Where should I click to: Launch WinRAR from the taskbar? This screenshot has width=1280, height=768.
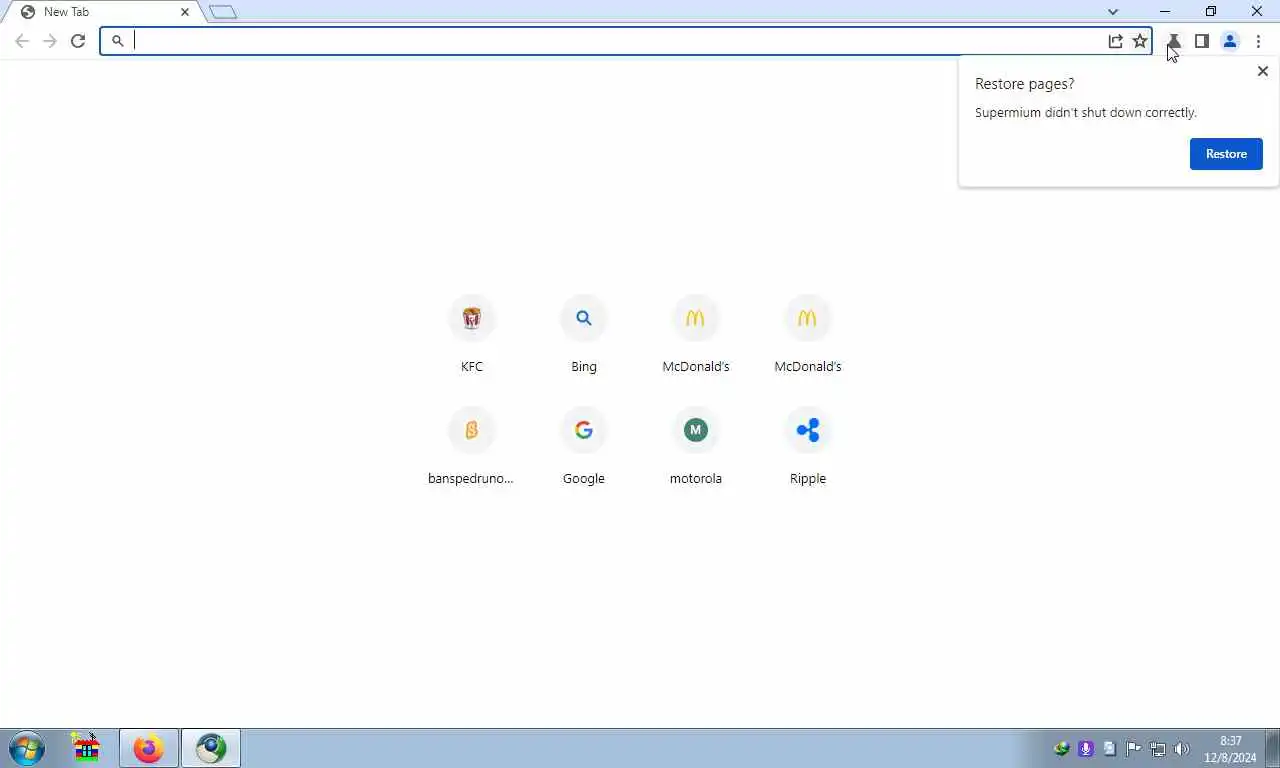click(x=87, y=748)
